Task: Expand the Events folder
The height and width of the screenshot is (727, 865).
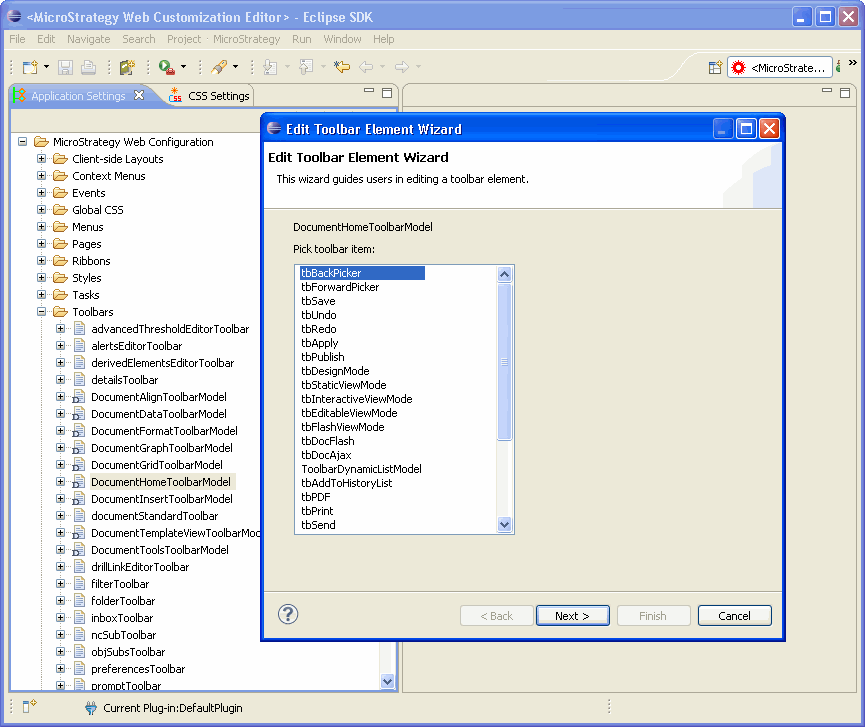Action: click(x=41, y=193)
